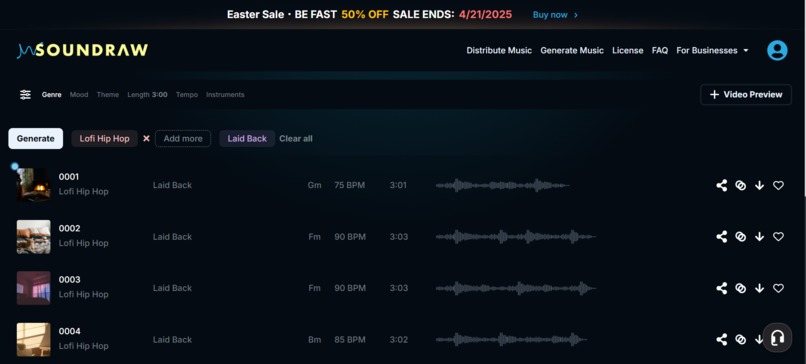Click the Generate button

click(35, 138)
